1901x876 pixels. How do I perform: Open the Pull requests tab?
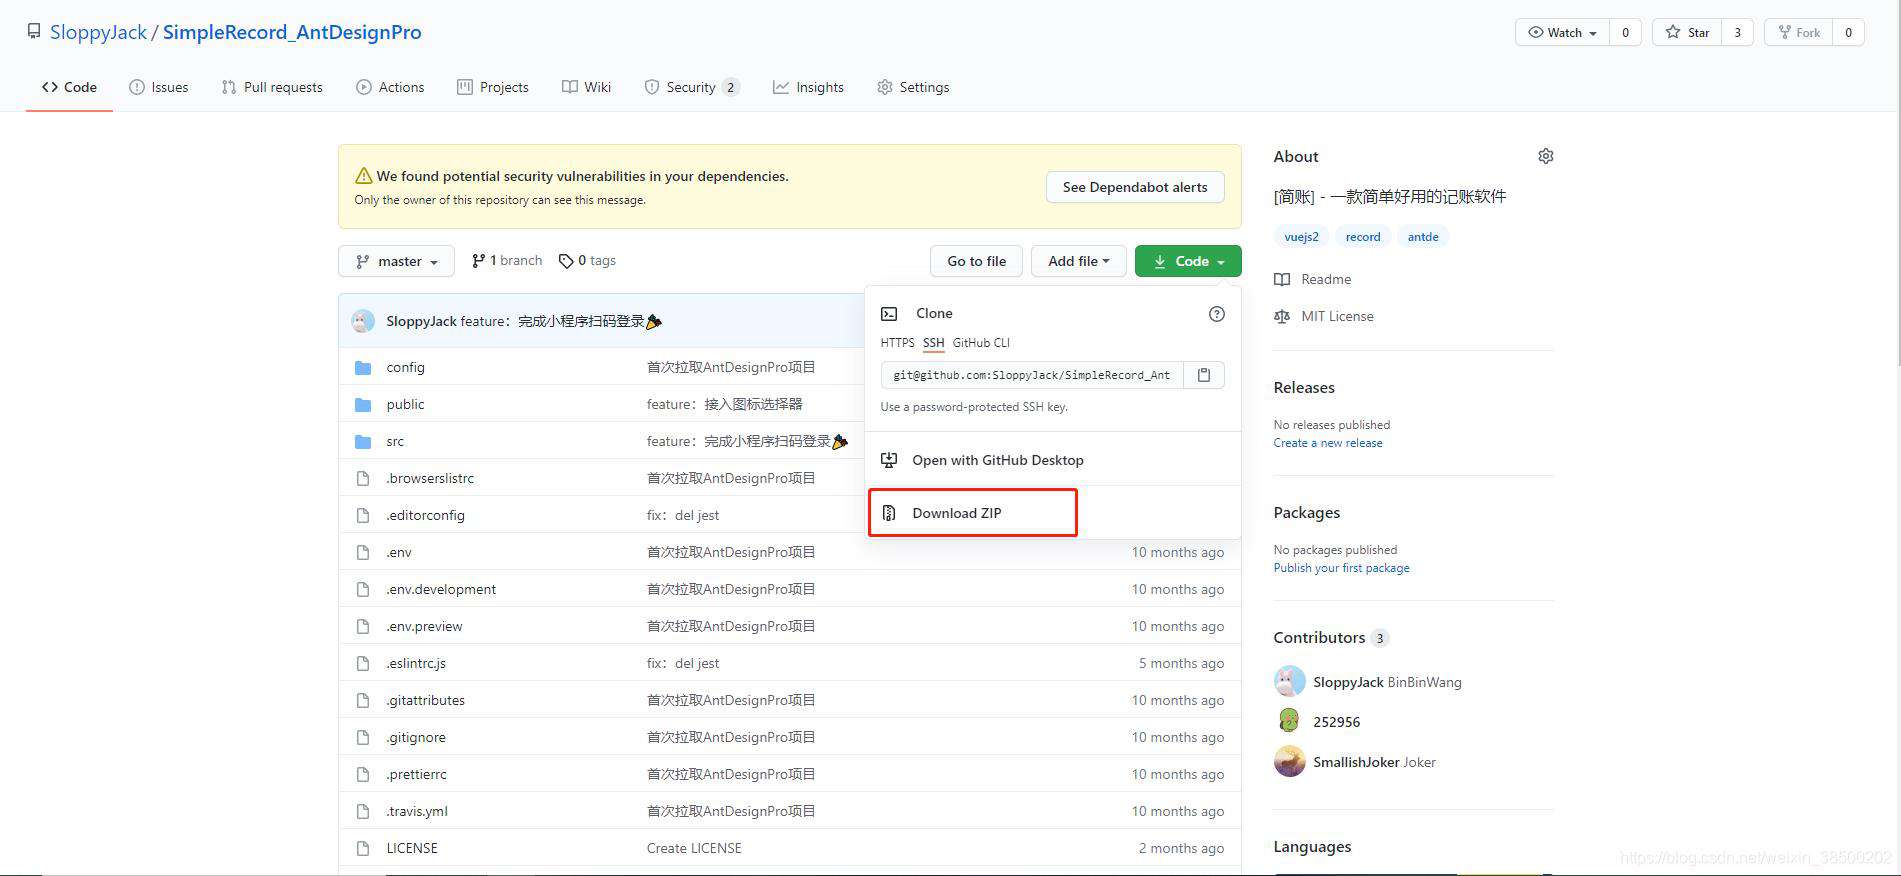pyautogui.click(x=272, y=87)
